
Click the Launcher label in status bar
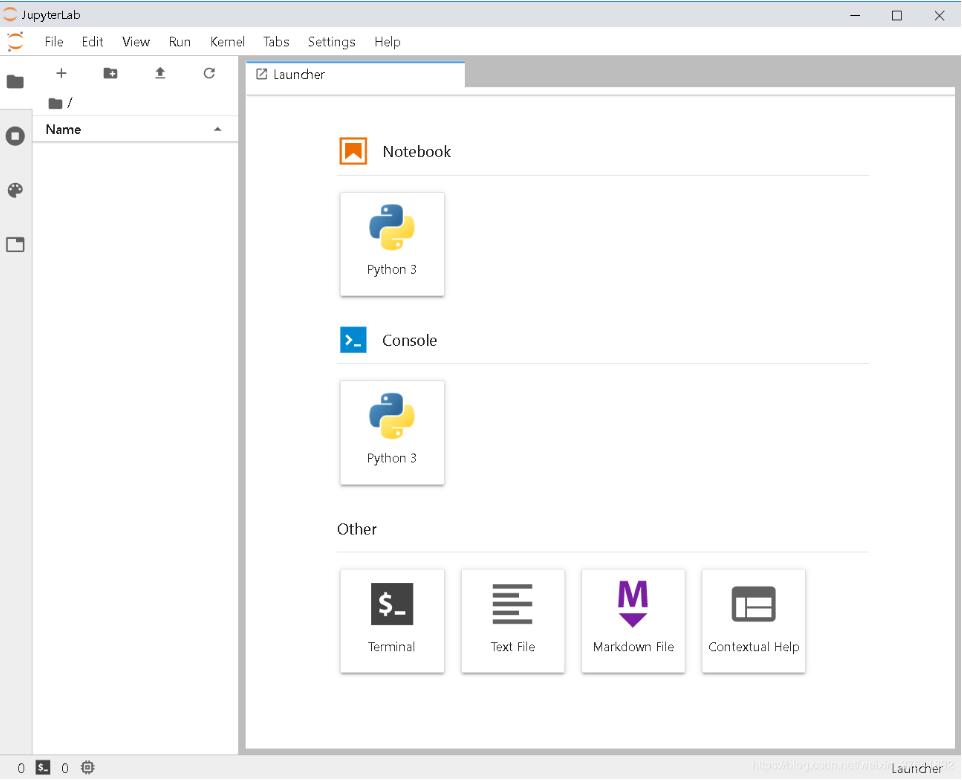click(x=917, y=768)
